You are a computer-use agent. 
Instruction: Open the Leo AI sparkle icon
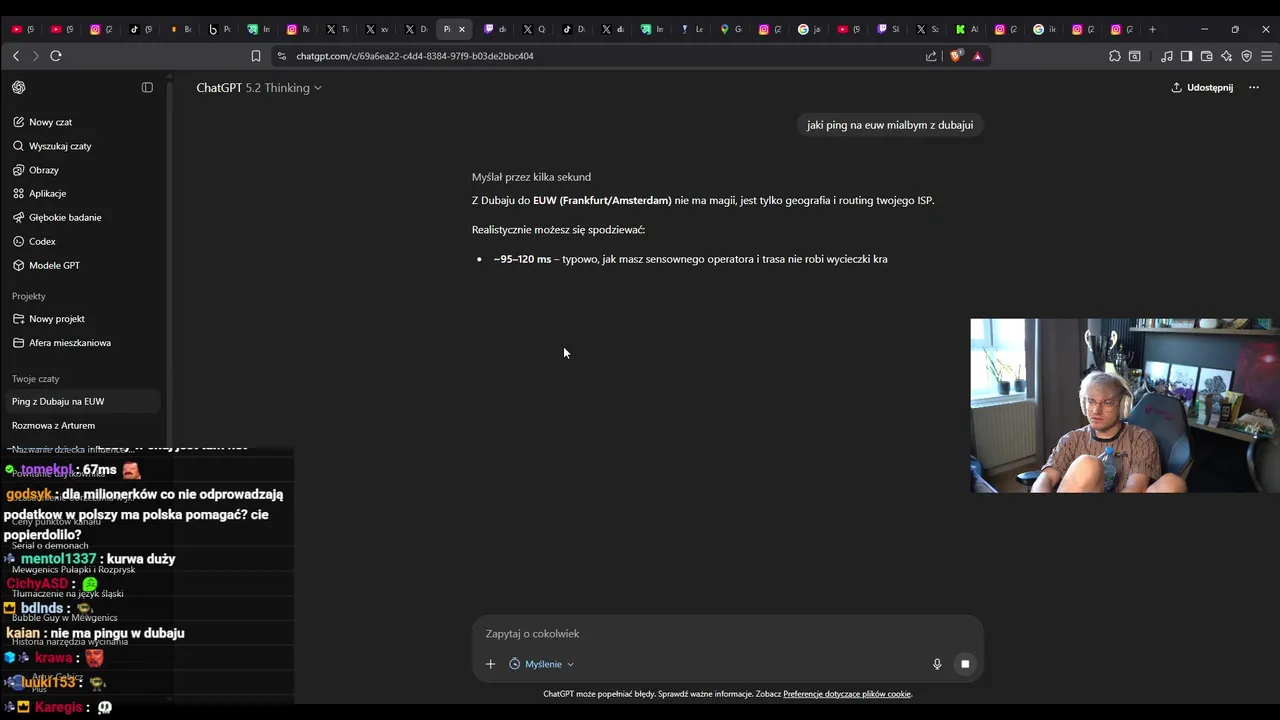[1226, 56]
